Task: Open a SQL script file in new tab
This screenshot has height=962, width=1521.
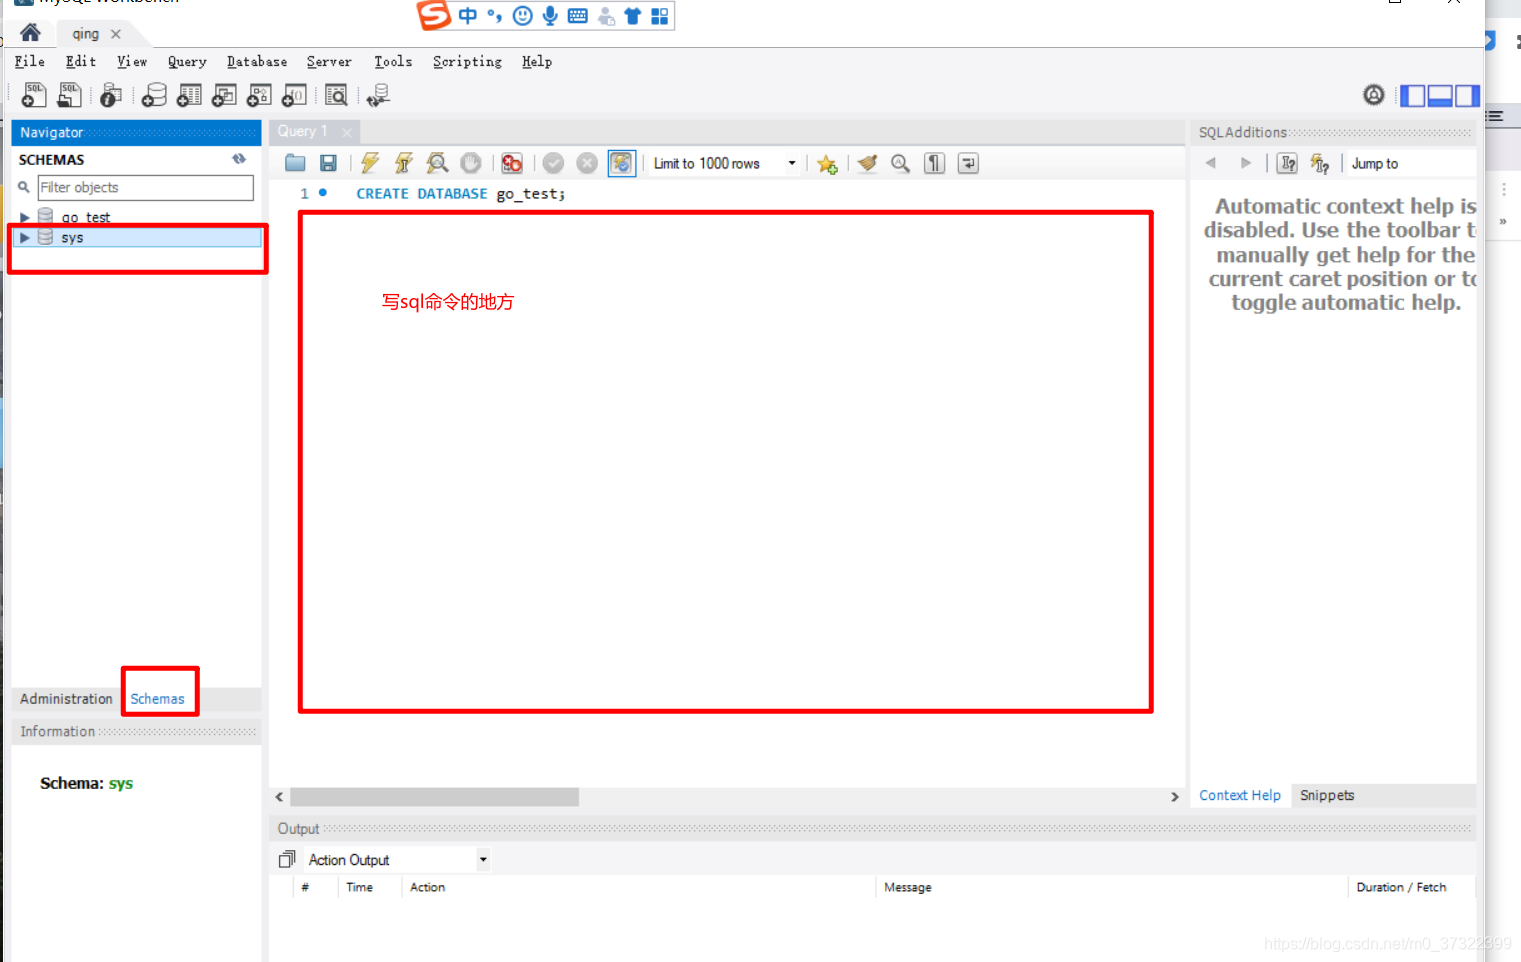Action: pyautogui.click(x=70, y=95)
